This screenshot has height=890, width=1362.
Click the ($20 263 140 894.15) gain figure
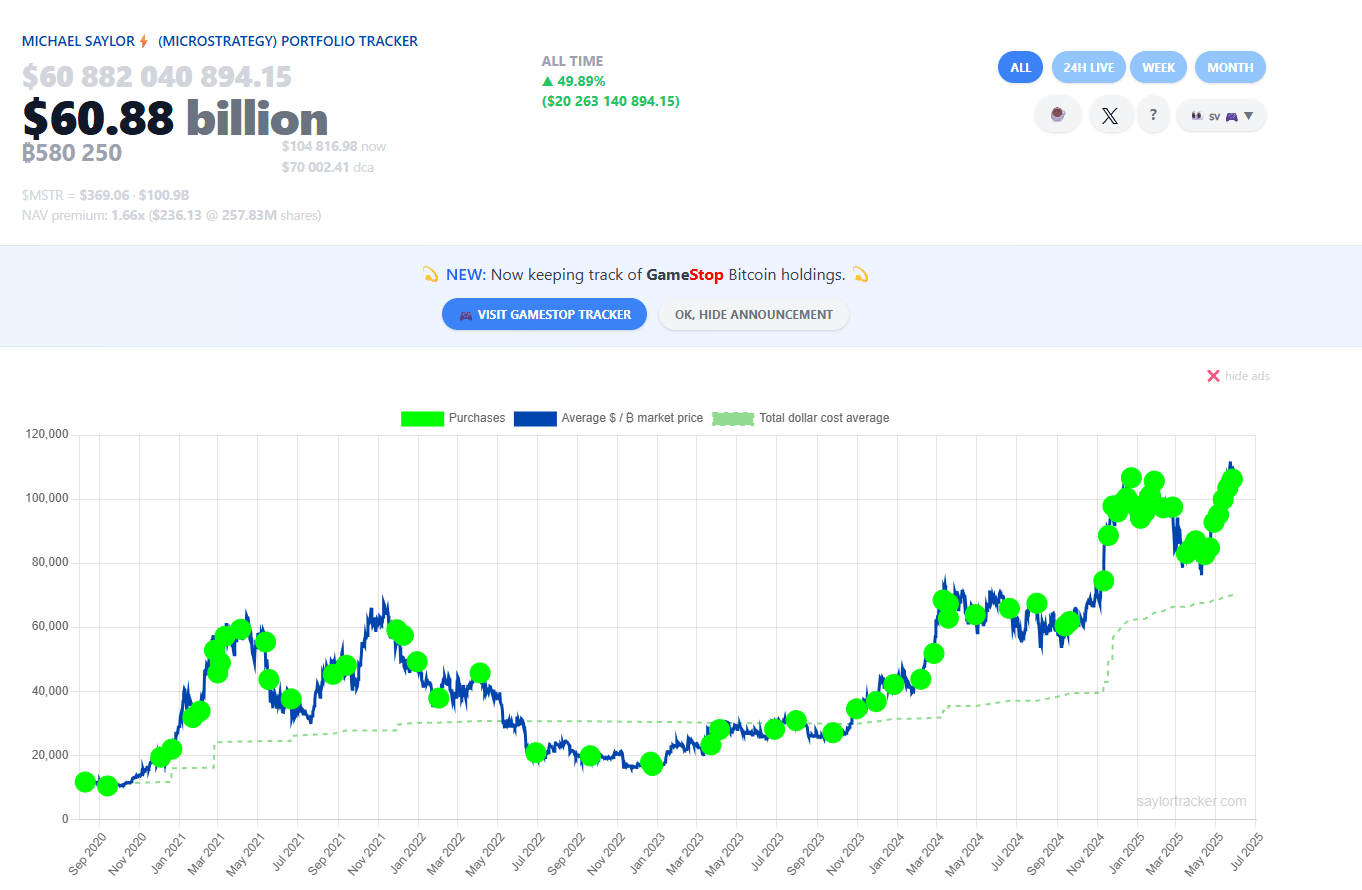(611, 101)
